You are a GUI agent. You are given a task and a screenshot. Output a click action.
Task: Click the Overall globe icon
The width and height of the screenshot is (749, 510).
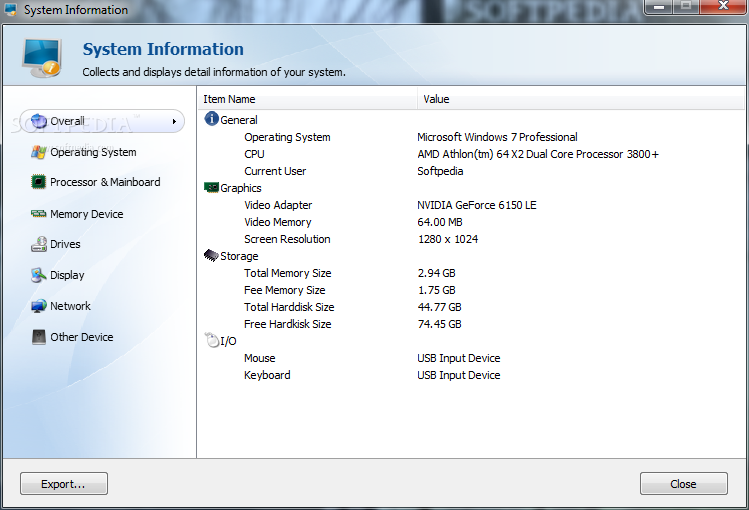(39, 121)
